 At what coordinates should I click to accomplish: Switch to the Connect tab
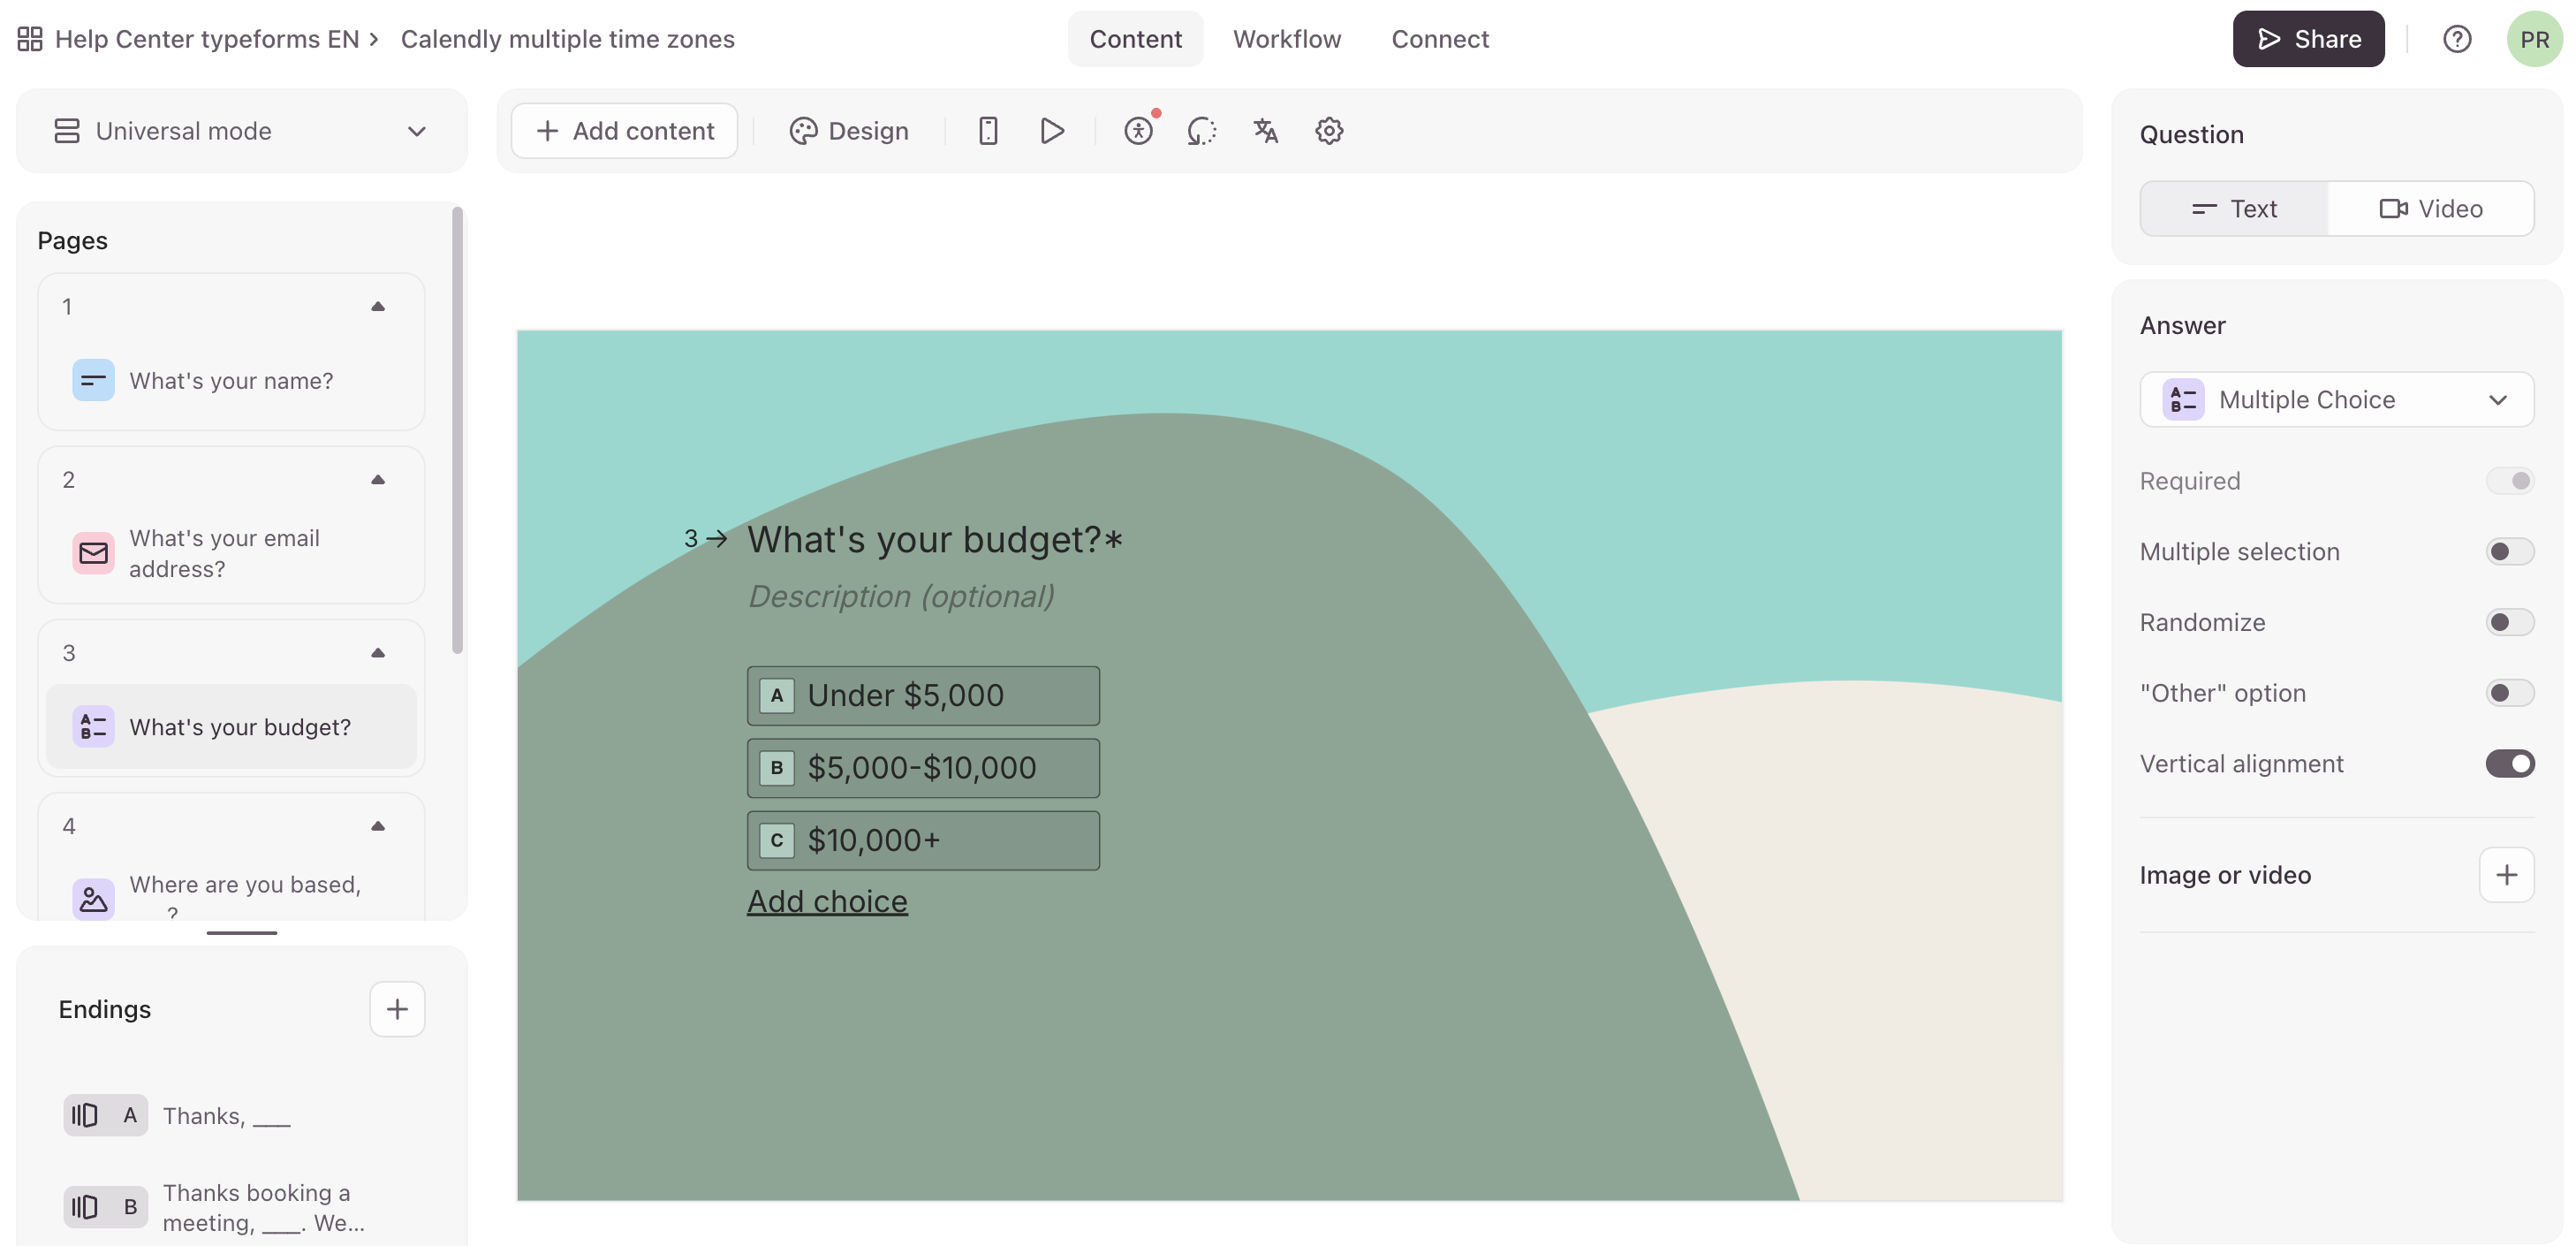tap(1439, 39)
